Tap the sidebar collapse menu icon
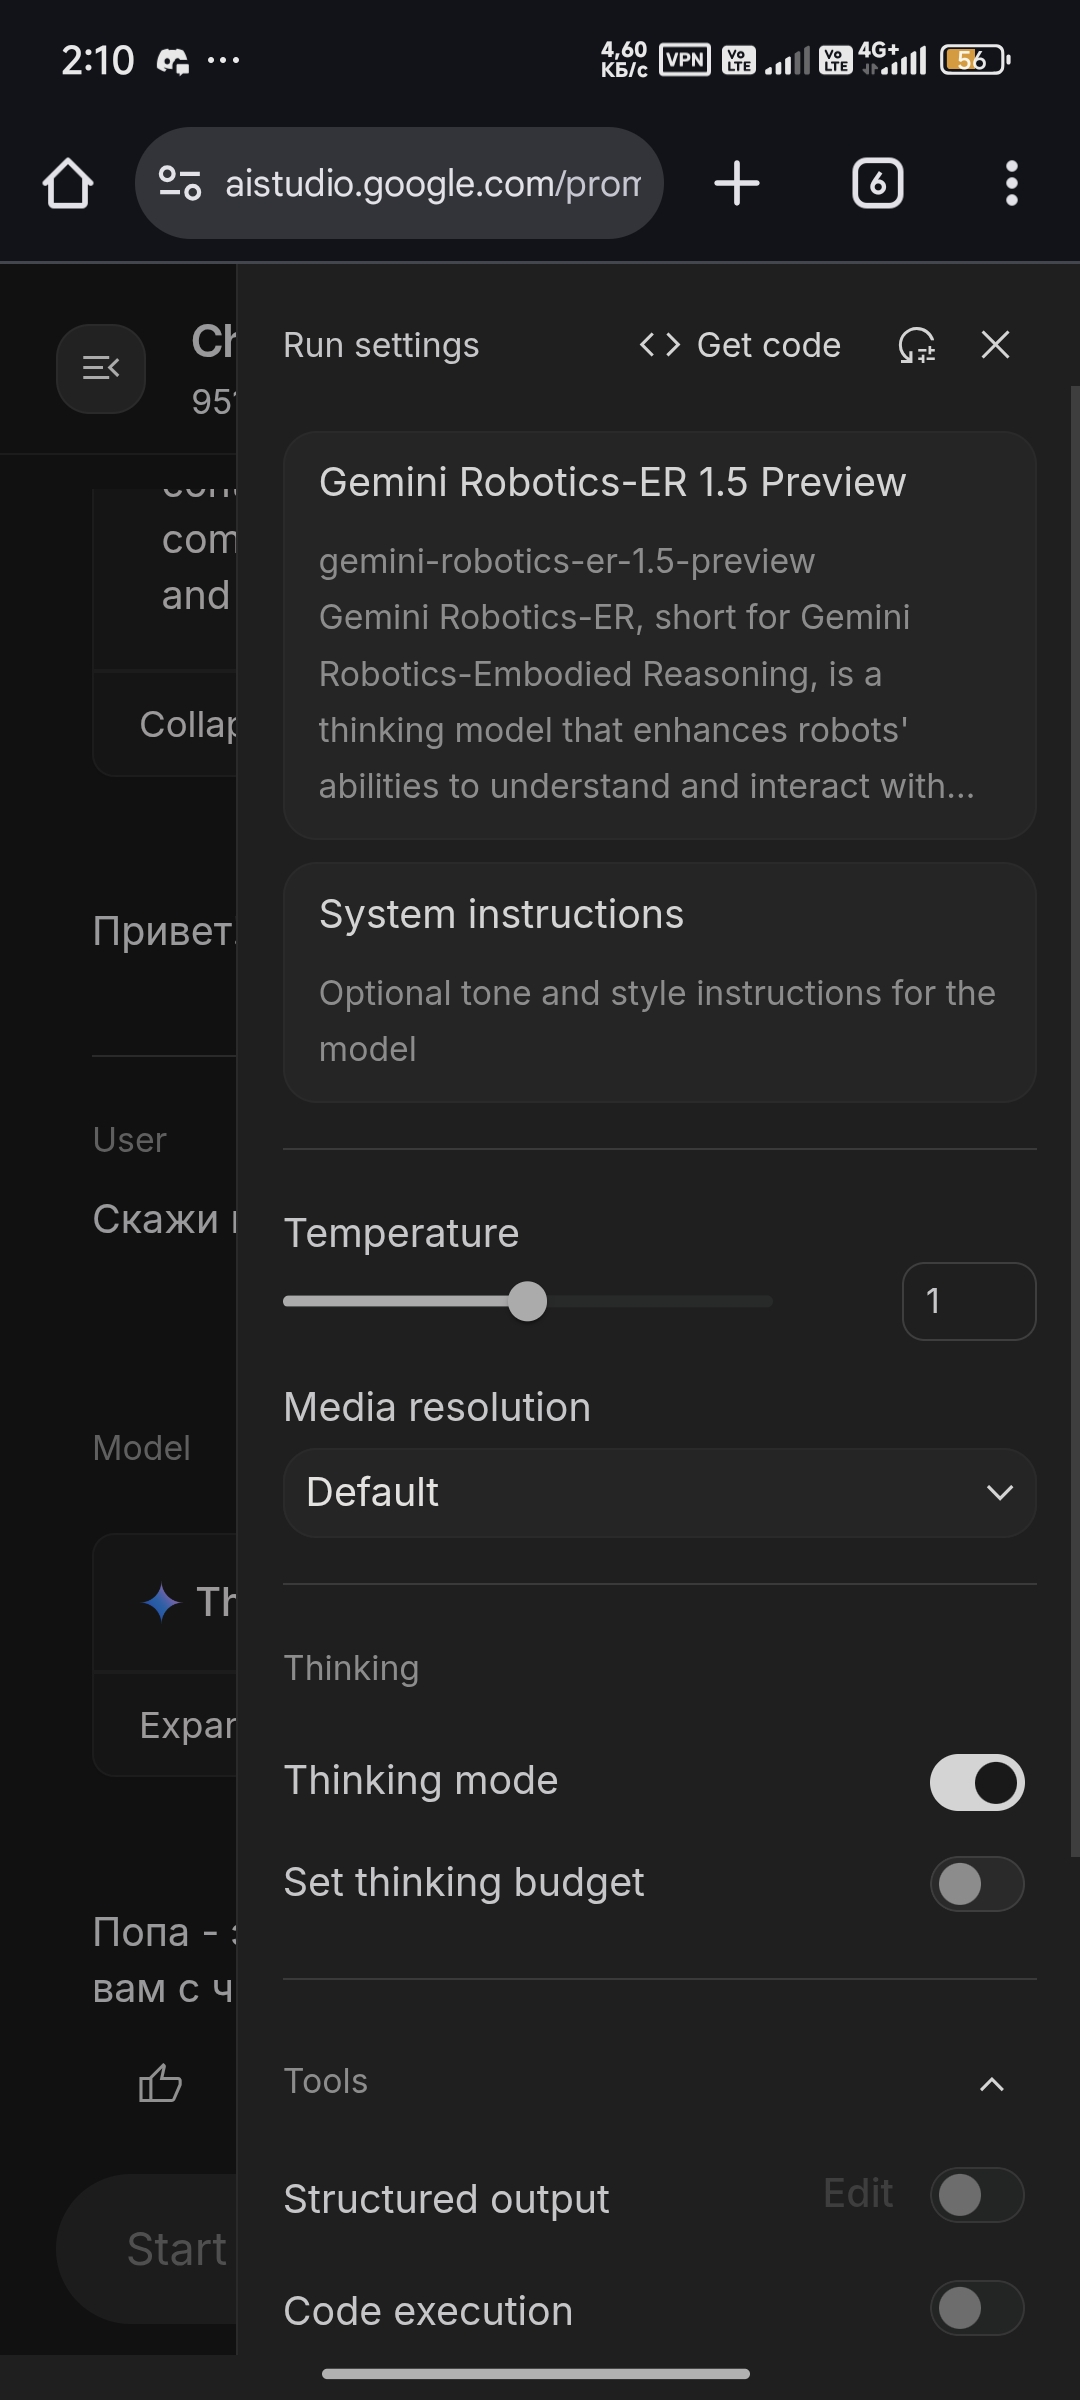1080x2400 pixels. (101, 369)
